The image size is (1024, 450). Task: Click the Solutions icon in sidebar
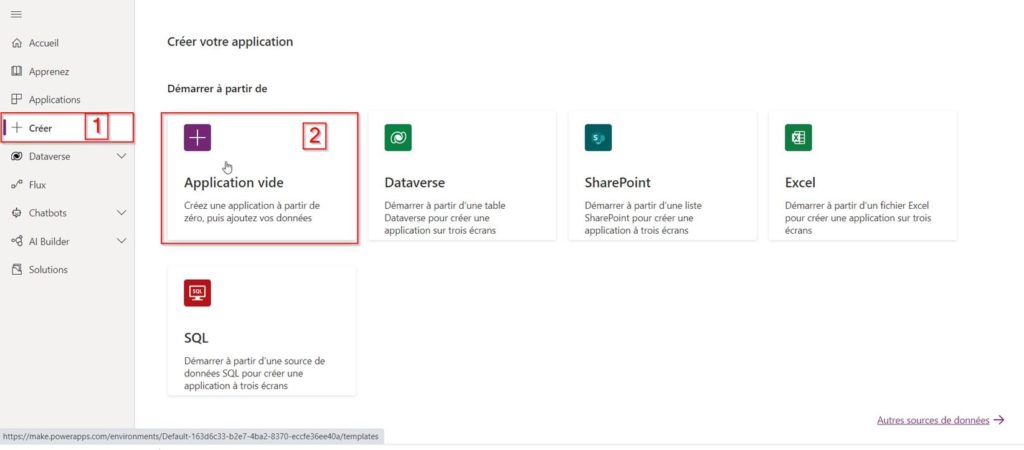pyautogui.click(x=16, y=270)
